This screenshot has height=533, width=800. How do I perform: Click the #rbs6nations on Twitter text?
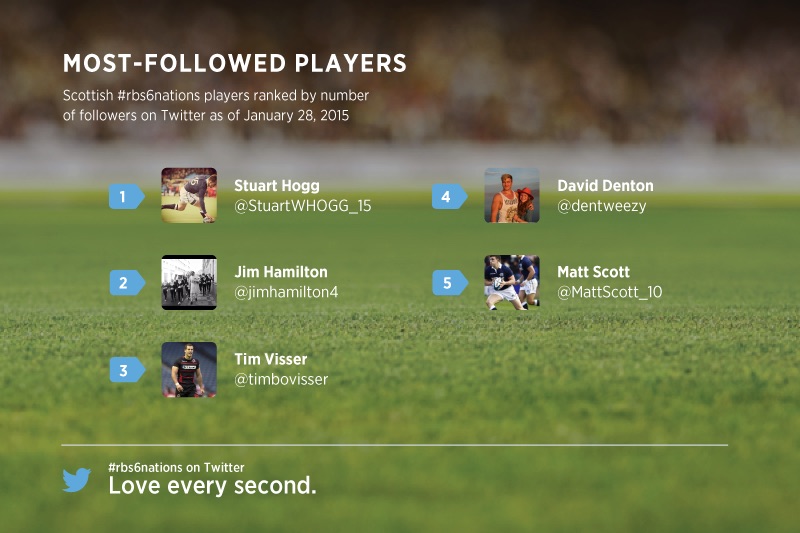point(176,467)
